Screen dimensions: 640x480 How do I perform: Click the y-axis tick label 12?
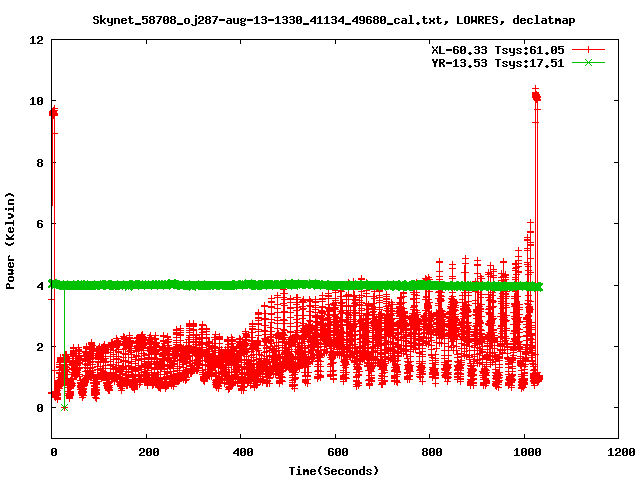tap(36, 40)
